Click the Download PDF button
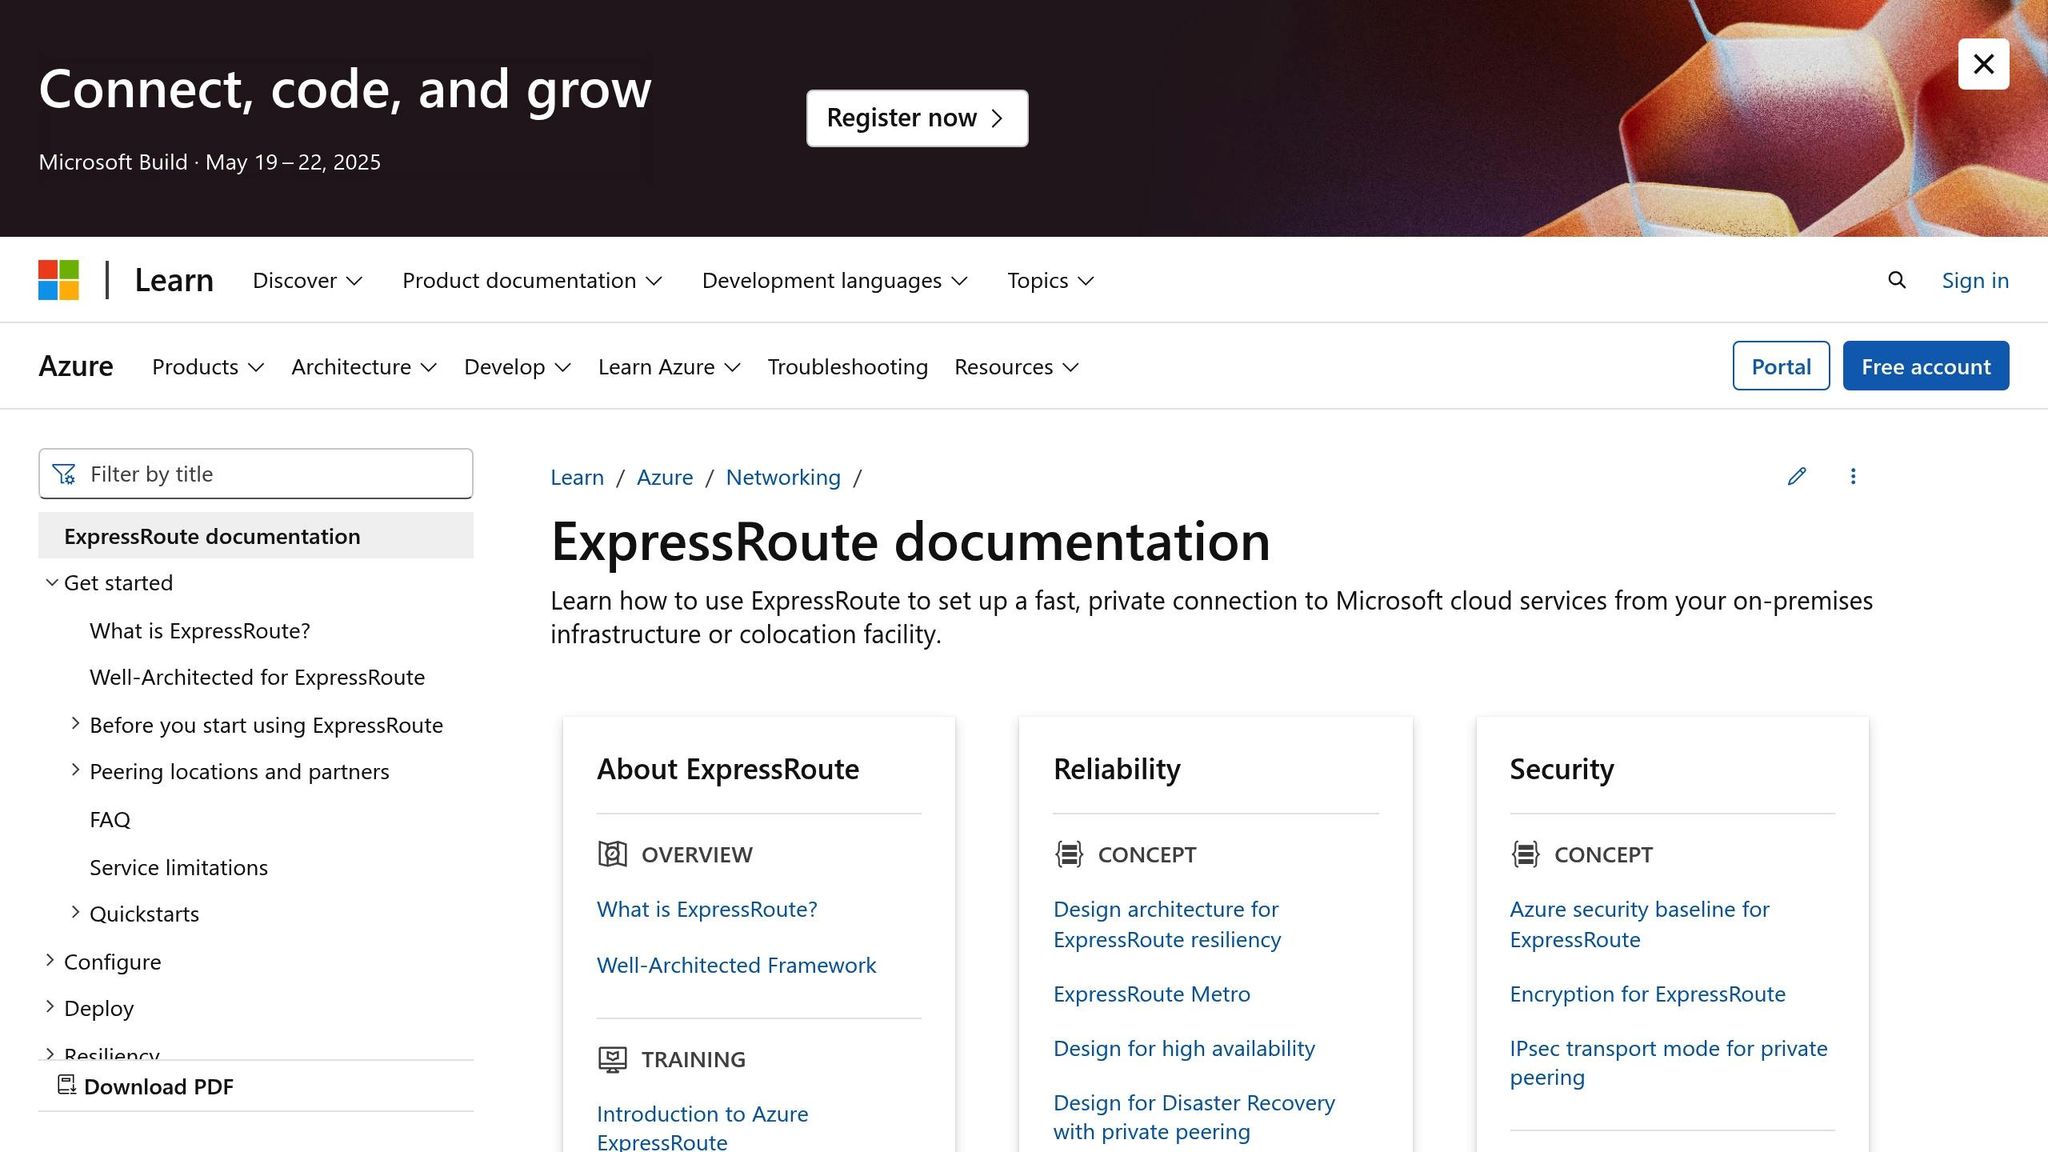 point(146,1086)
